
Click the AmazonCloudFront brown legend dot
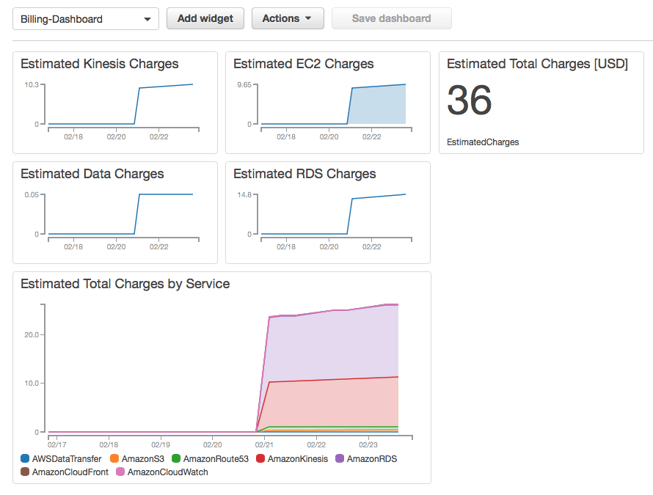coord(26,472)
